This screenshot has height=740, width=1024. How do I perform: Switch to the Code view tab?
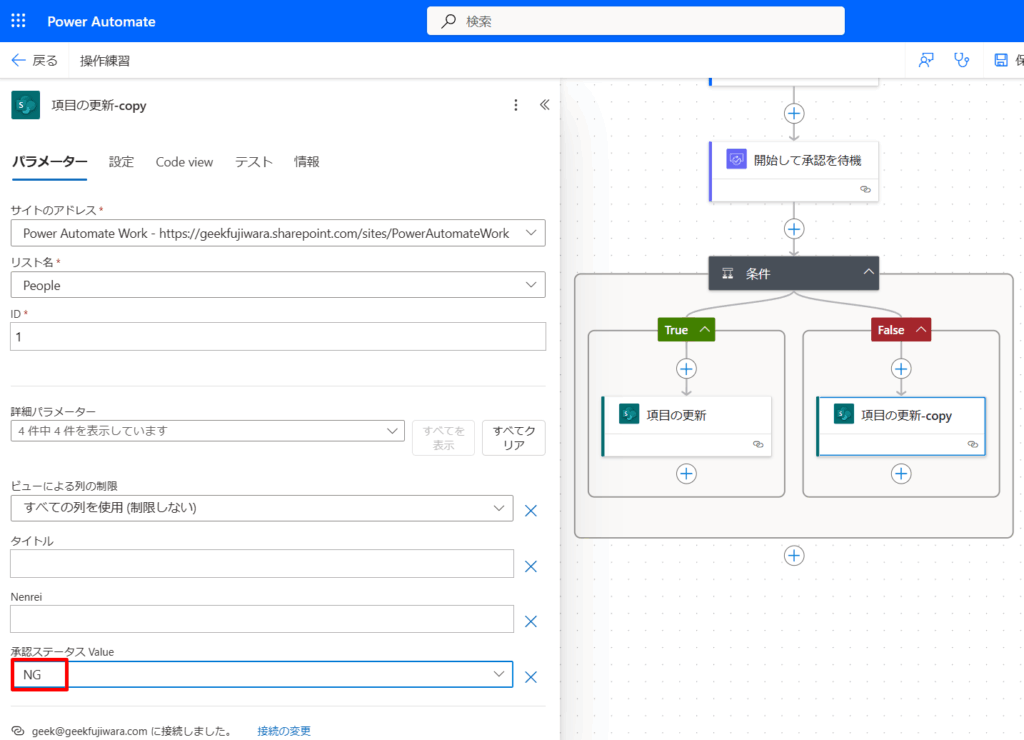coord(184,162)
